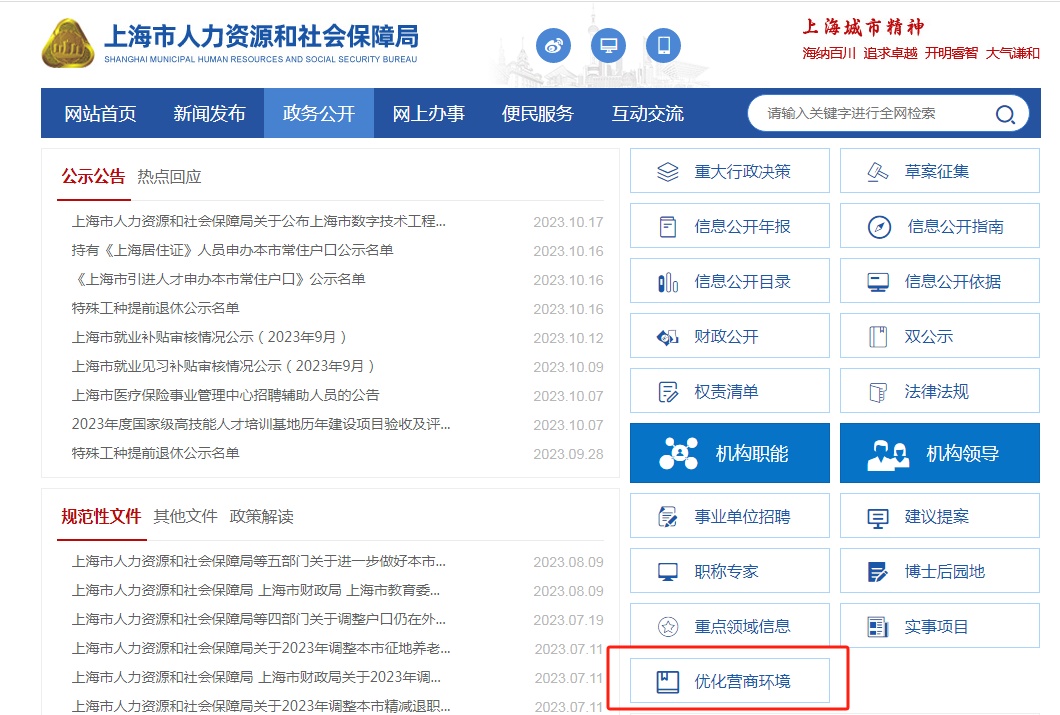The width and height of the screenshot is (1060, 715).
Task: Open the 机构职能 blue button
Action: point(729,453)
